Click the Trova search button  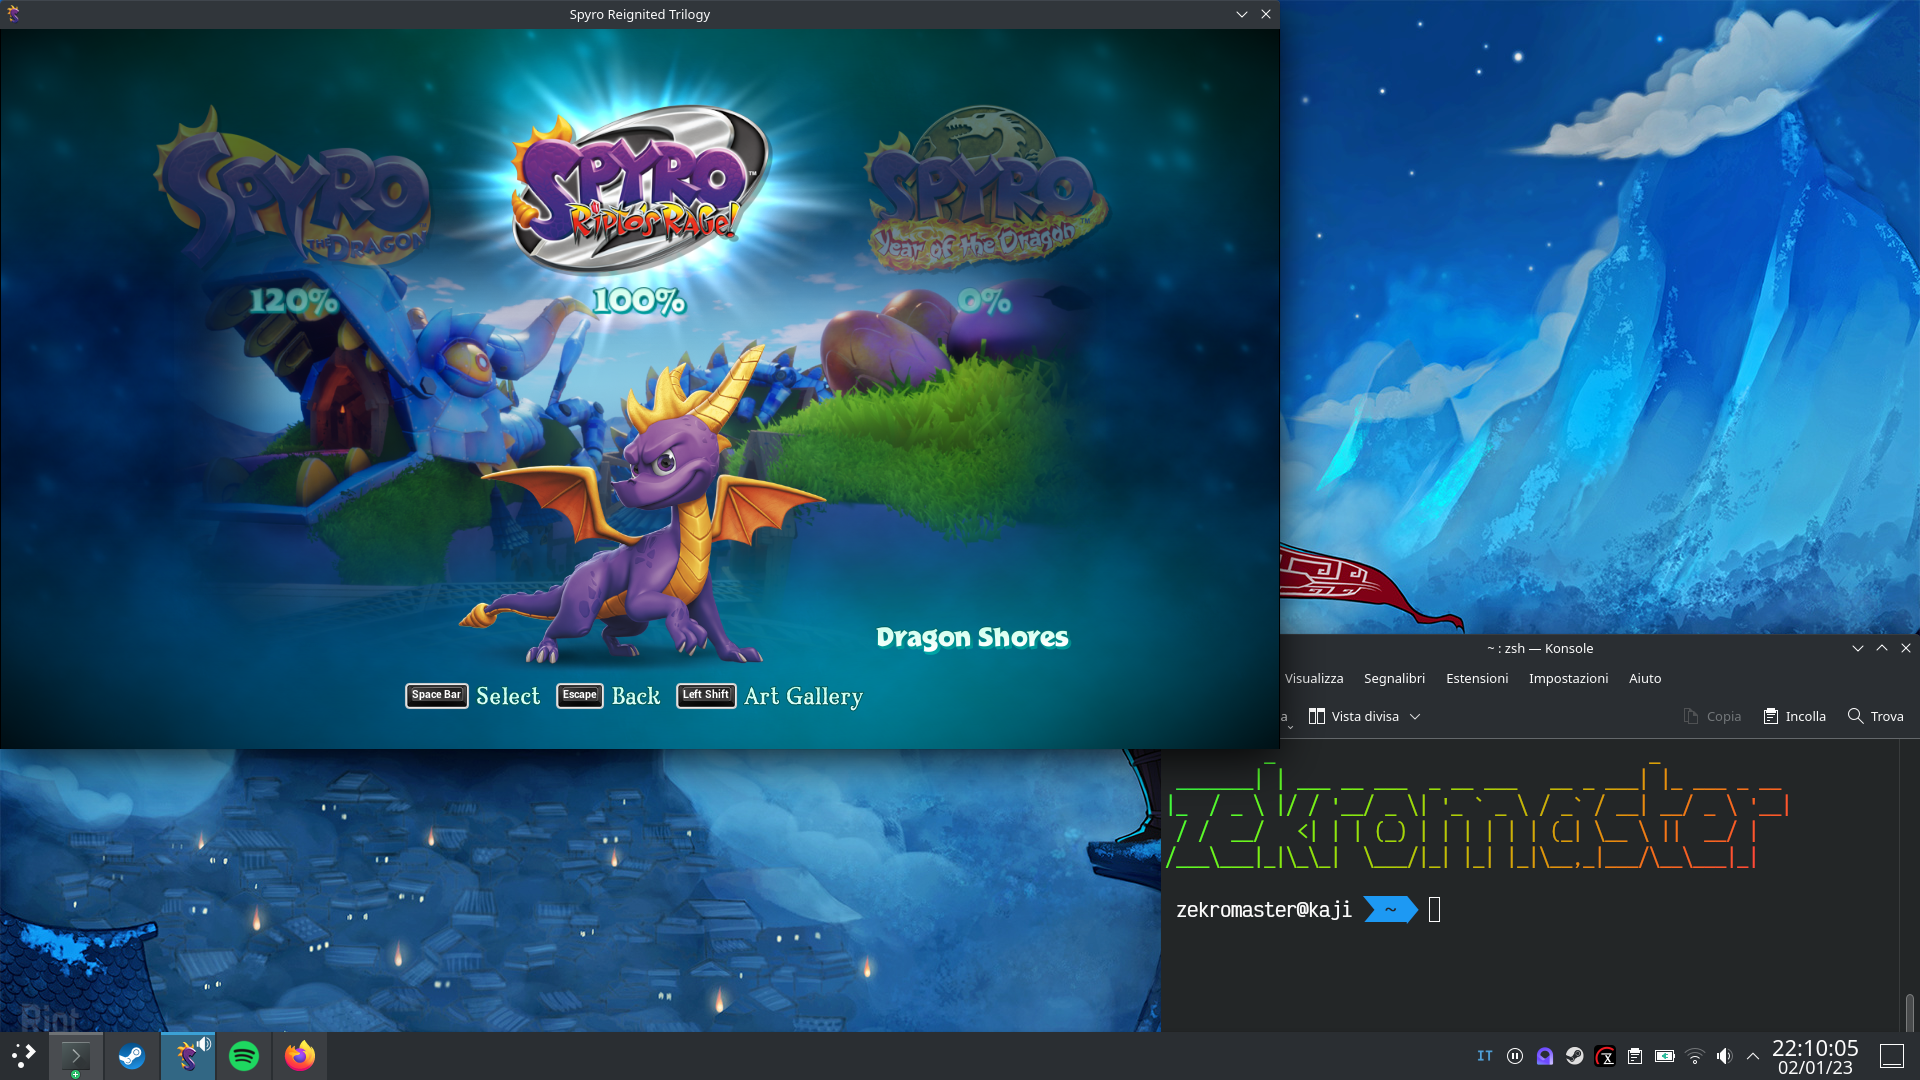[x=1875, y=717]
